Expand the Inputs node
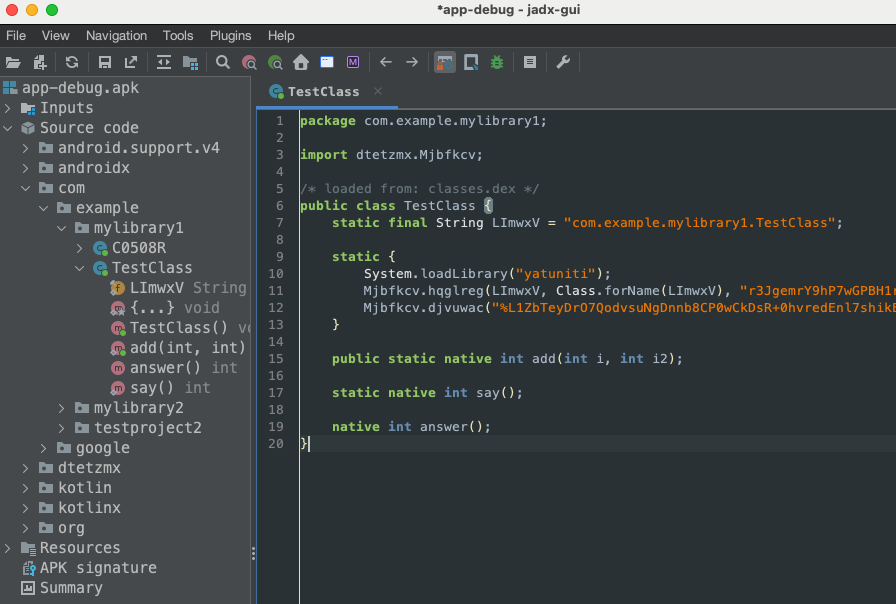This screenshot has height=604, width=896. 7,108
